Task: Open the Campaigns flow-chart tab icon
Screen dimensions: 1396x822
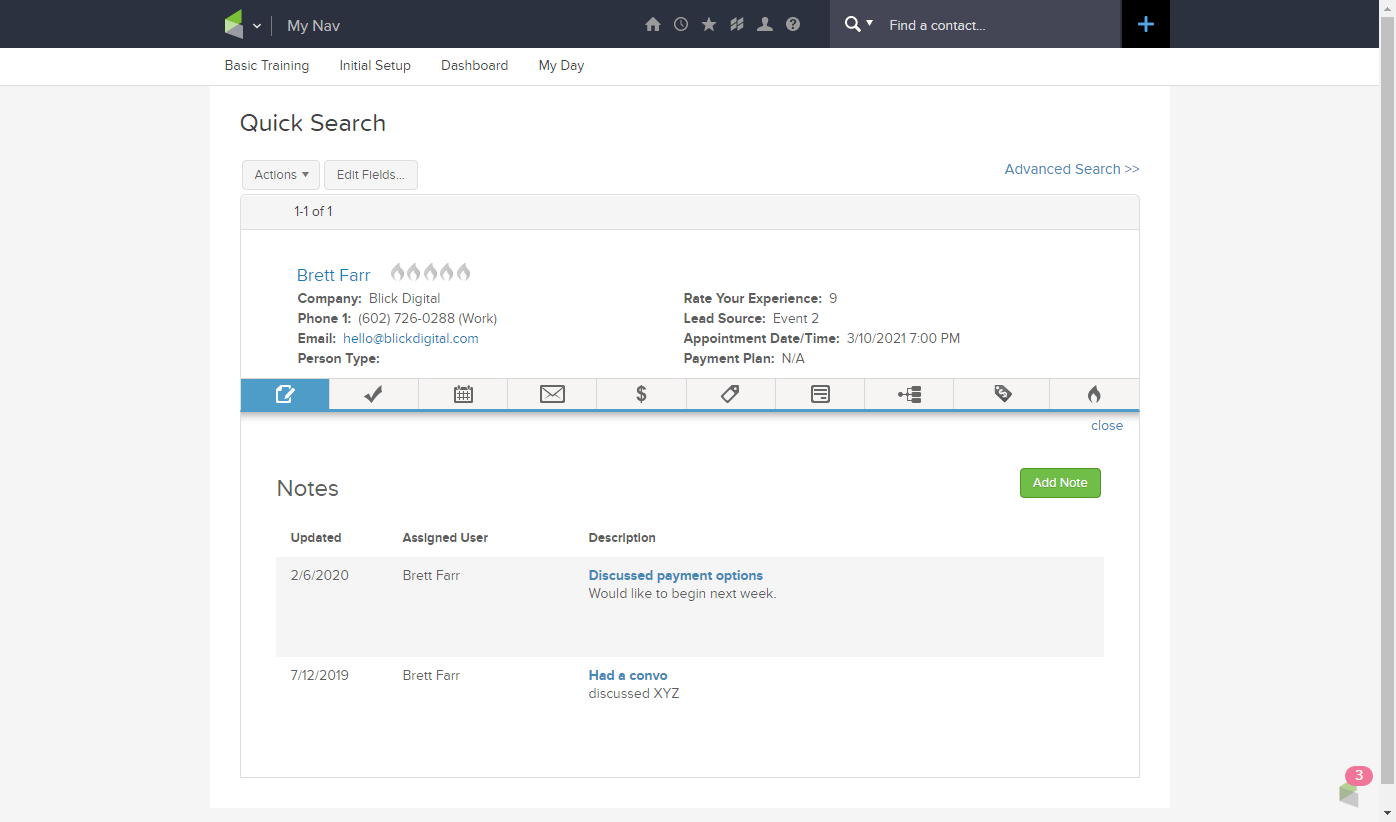Action: pos(909,394)
